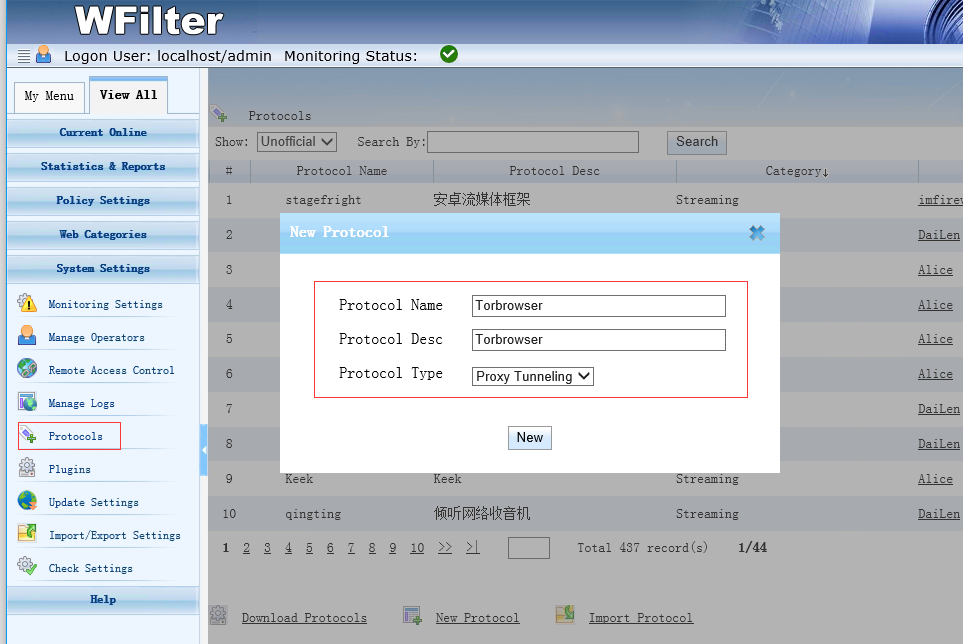963x644 pixels.
Task: Open Check Settings menu item
Action: coord(90,568)
